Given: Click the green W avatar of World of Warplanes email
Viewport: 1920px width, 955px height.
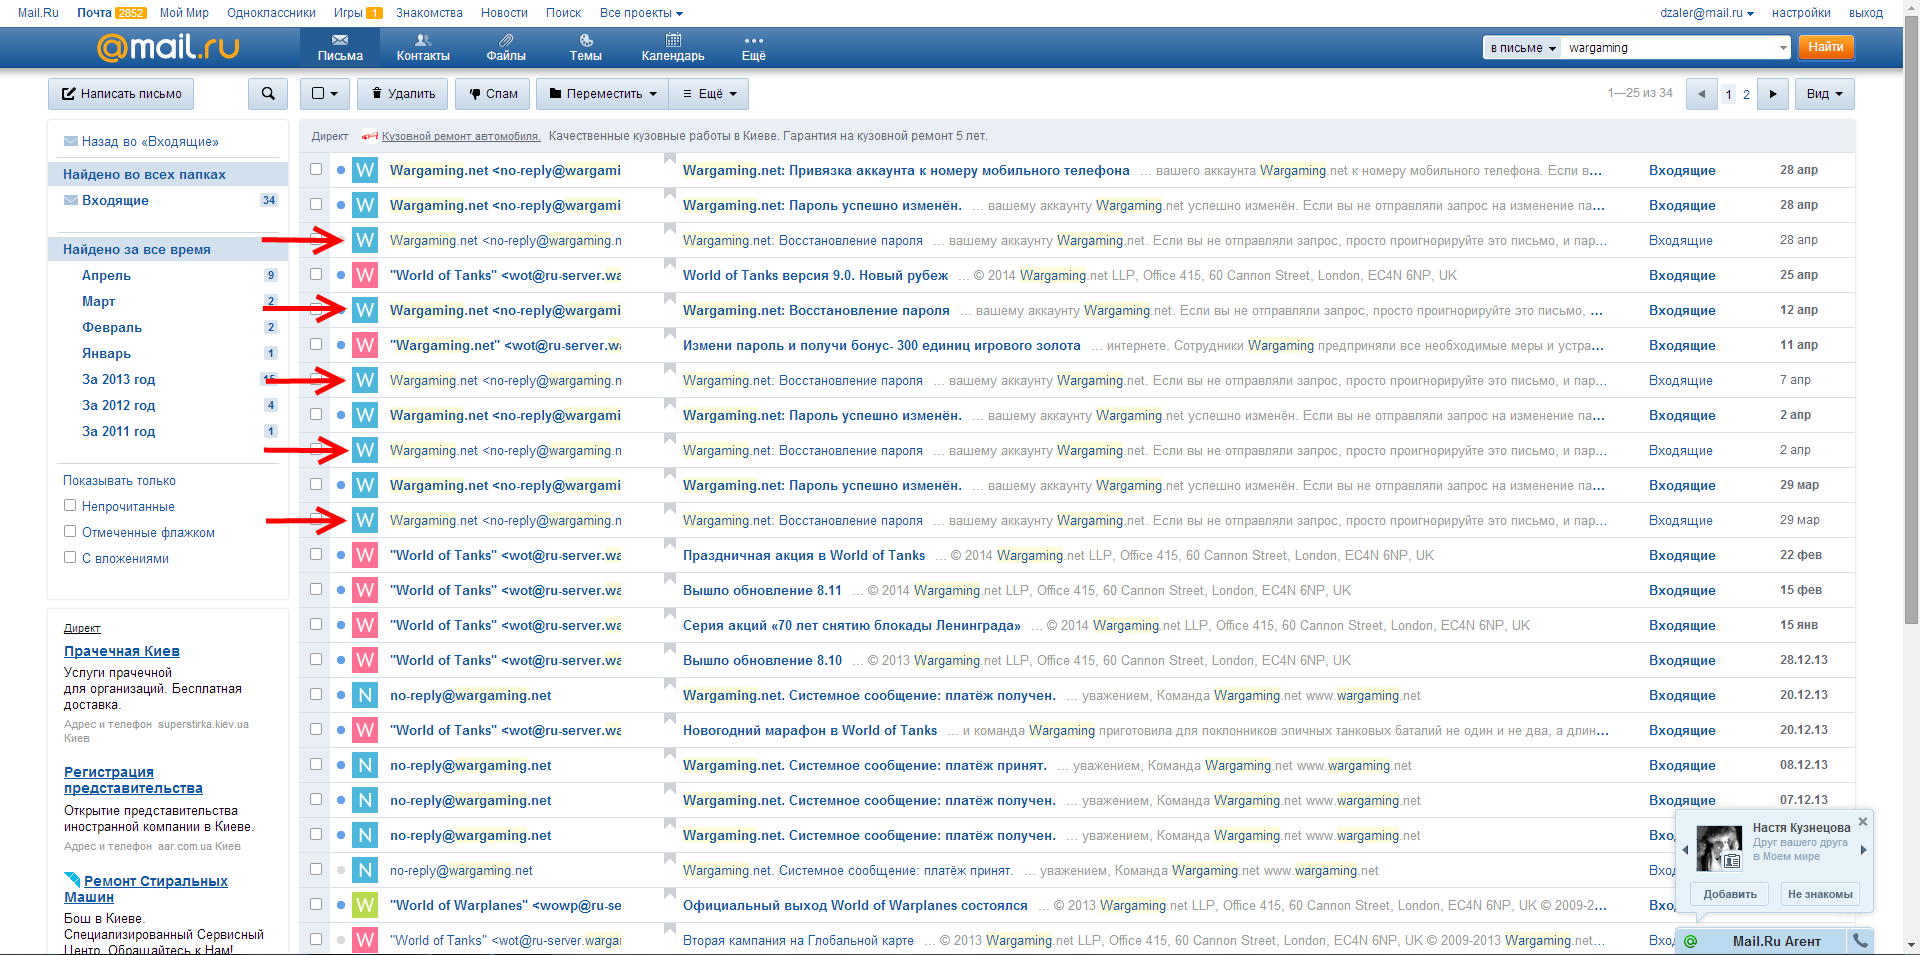Looking at the screenshot, I should 365,905.
